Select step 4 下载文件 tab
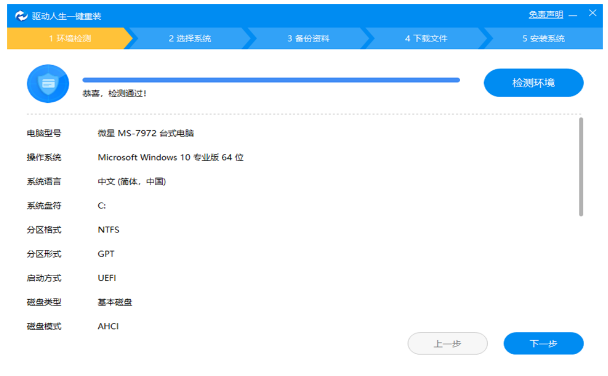The height and width of the screenshot is (376, 608). pos(426,38)
